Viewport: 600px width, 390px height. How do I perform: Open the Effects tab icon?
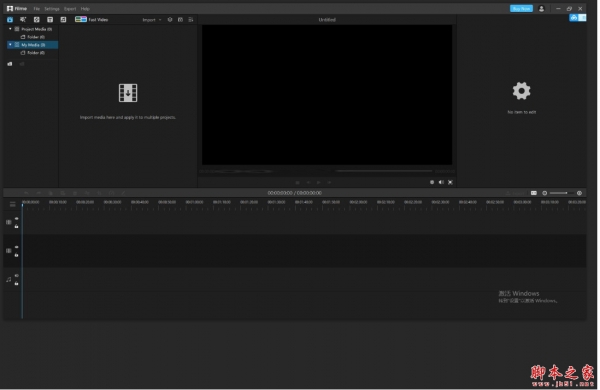pyautogui.click(x=23, y=20)
